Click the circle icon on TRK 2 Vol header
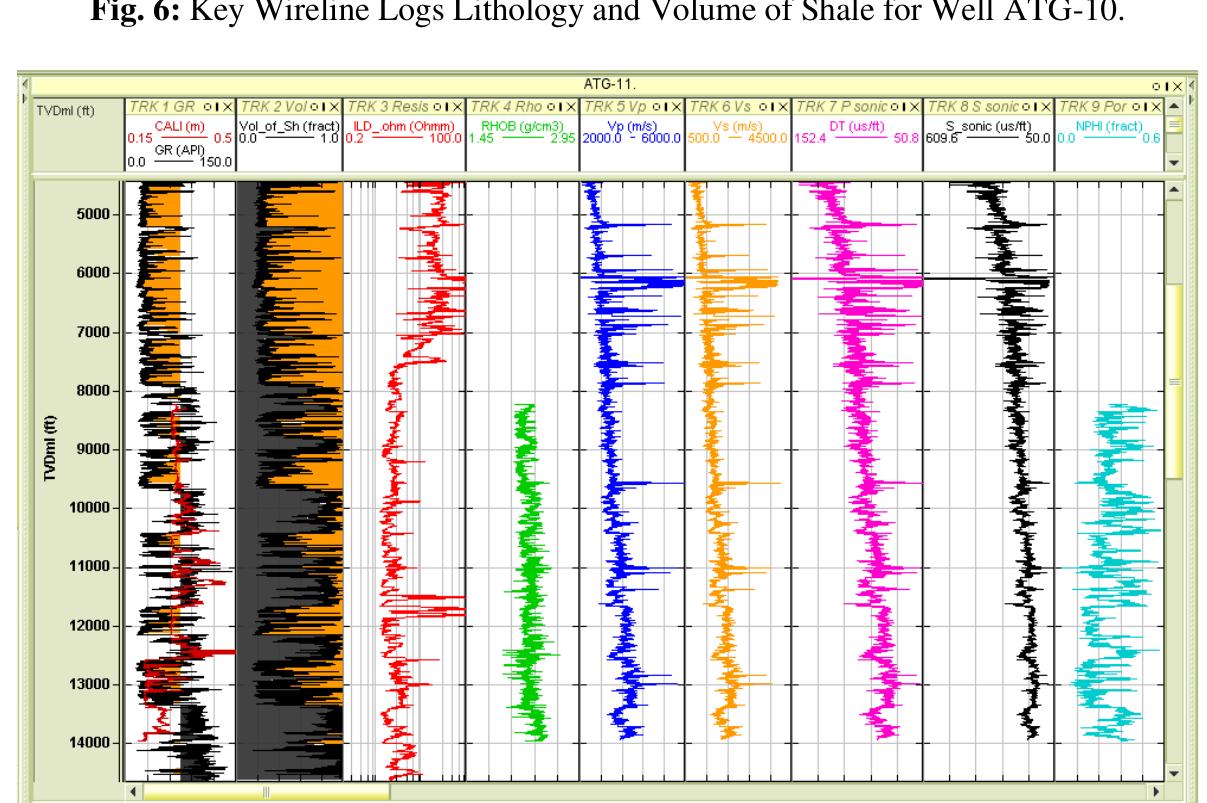Screen dimensions: 1207x803 [x=313, y=106]
